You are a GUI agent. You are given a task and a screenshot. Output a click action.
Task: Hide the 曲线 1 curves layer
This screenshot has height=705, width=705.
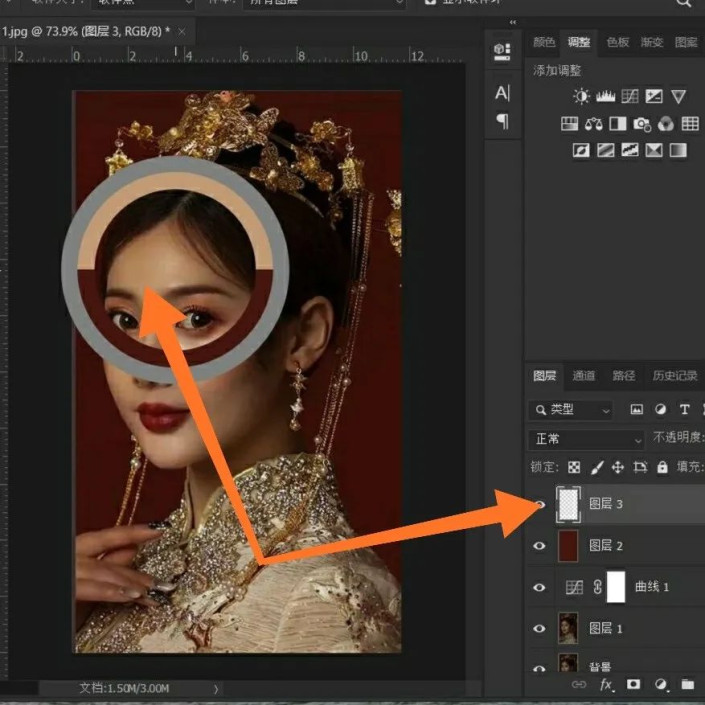point(540,587)
